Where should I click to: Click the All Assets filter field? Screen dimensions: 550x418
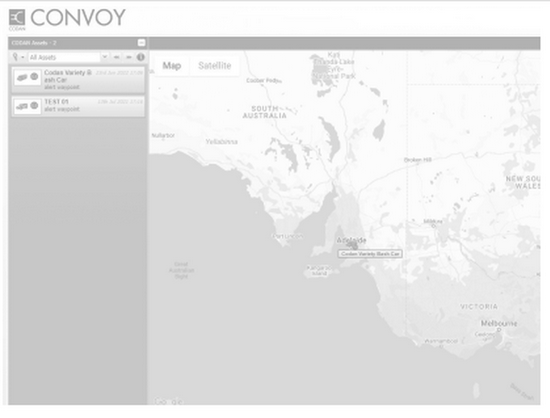[65, 57]
